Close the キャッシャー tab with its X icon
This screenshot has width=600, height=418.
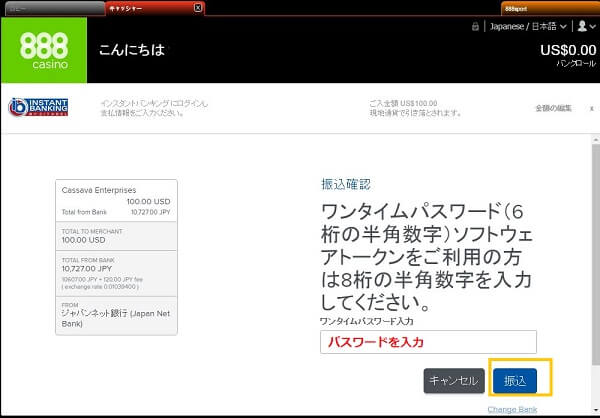pos(197,7)
